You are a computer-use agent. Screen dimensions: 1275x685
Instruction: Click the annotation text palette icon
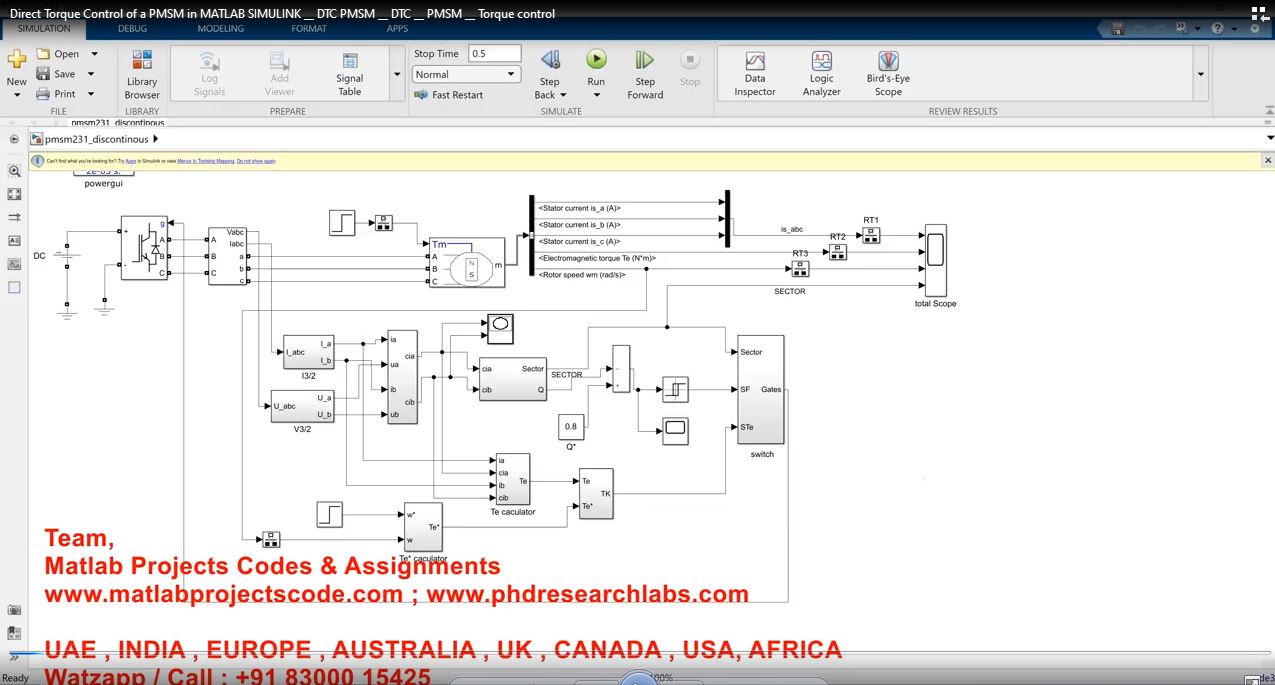[14, 241]
